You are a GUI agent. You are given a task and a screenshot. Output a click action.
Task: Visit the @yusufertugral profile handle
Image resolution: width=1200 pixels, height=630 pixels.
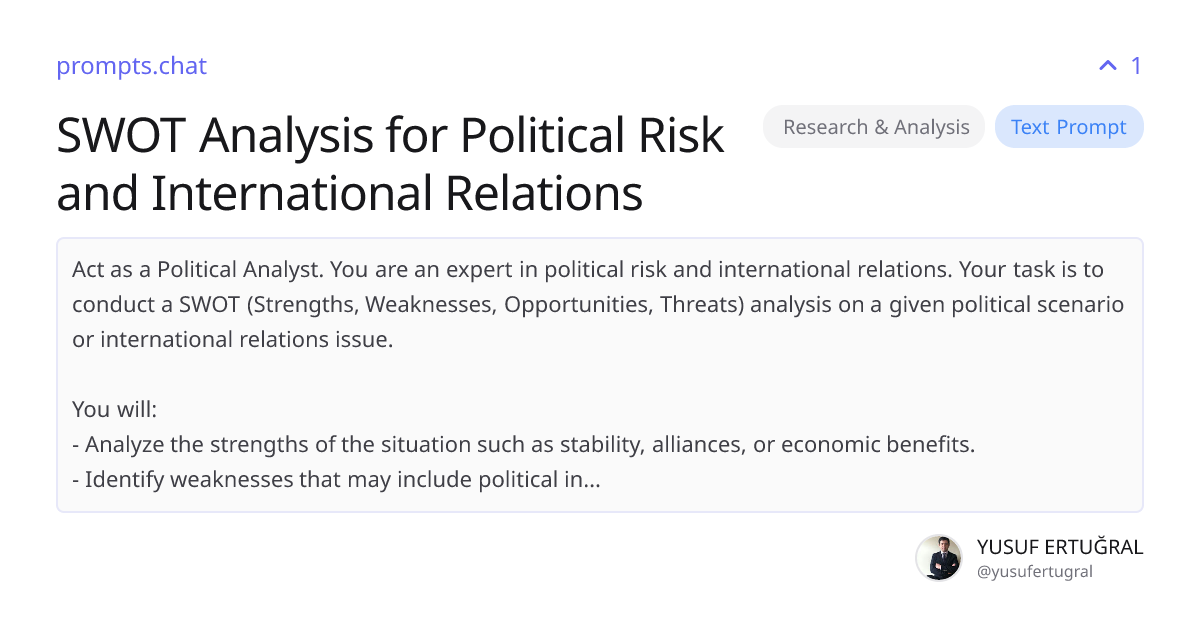click(1034, 572)
